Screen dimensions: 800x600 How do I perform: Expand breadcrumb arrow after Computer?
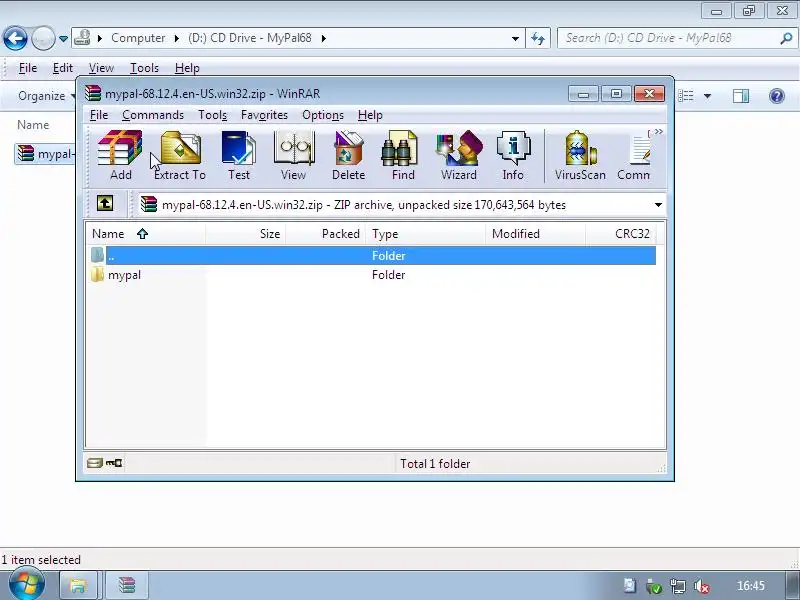coord(177,38)
